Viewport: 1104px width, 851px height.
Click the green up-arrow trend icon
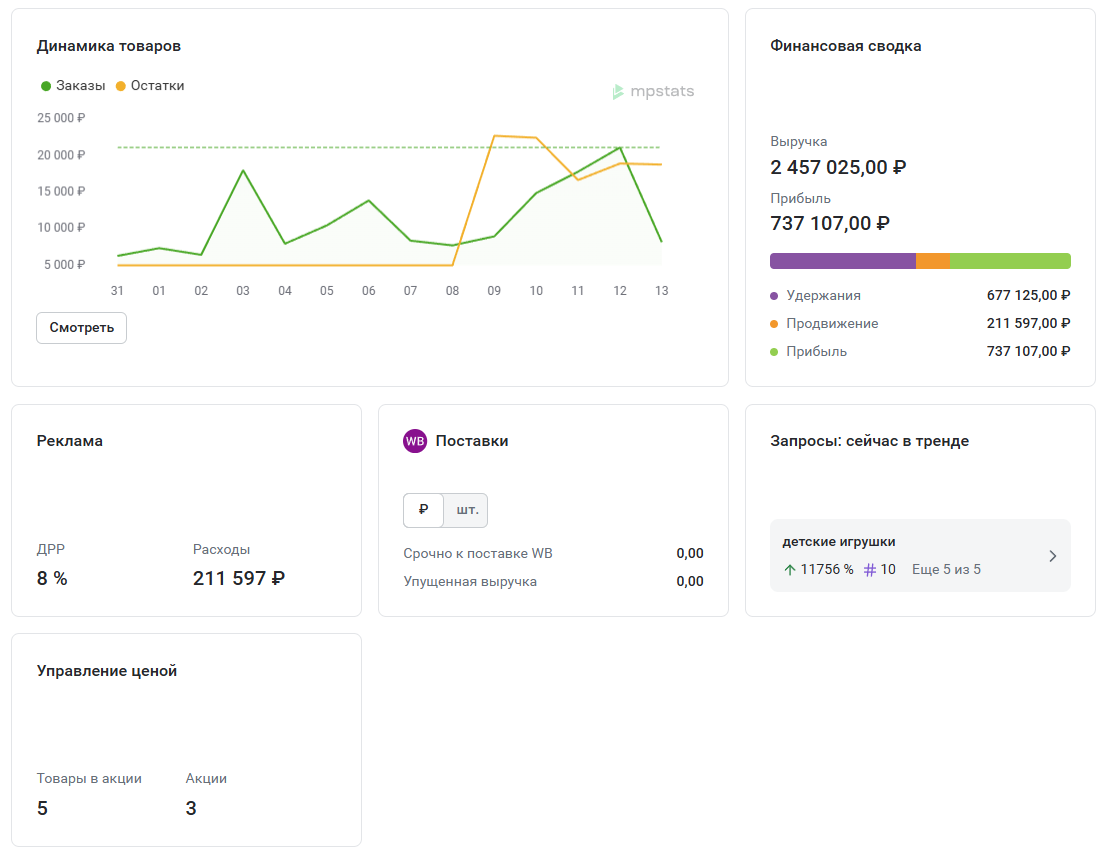(790, 570)
